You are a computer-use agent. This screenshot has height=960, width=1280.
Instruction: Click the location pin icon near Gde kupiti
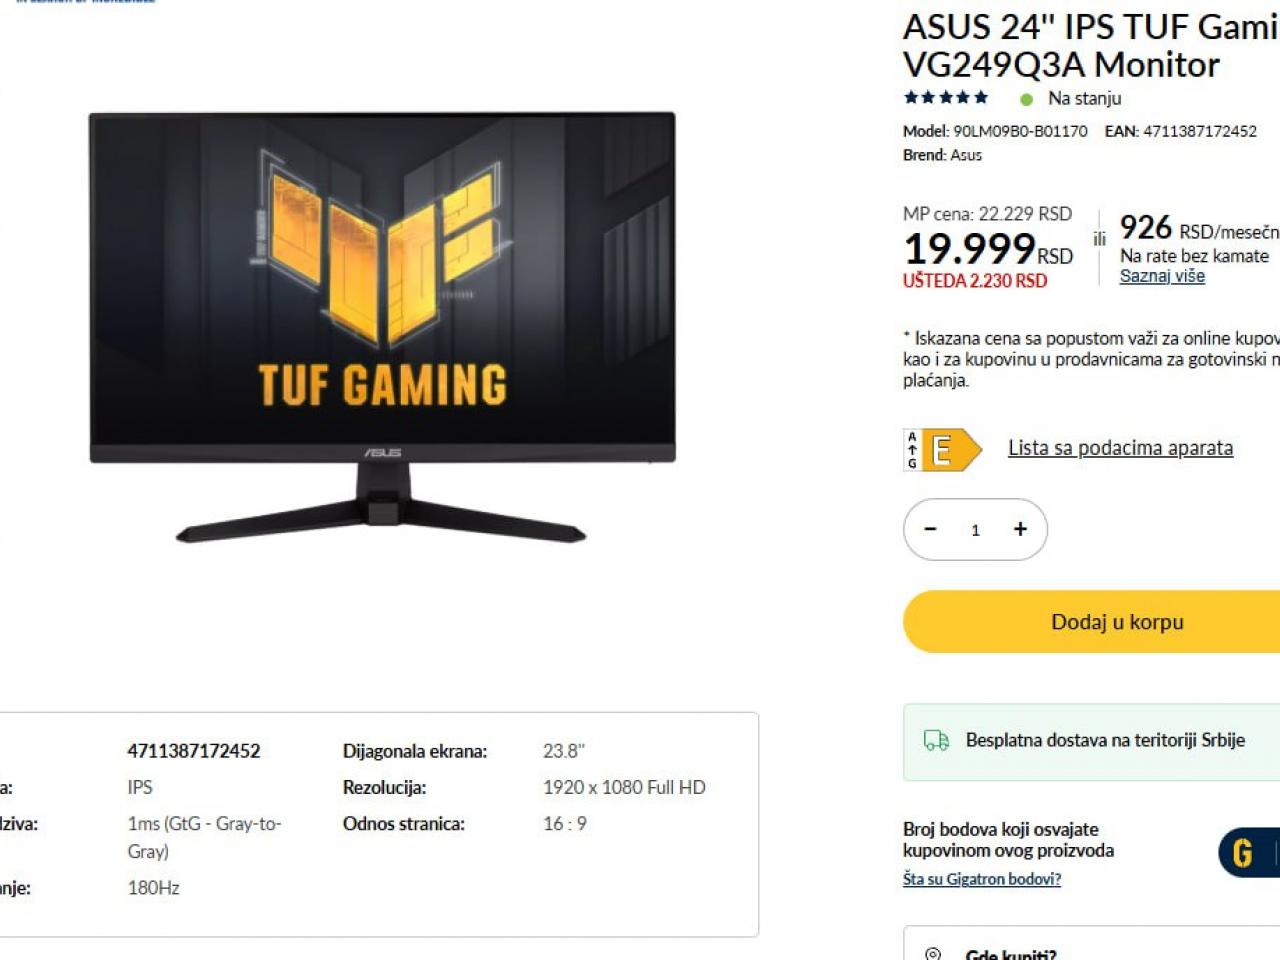click(933, 955)
